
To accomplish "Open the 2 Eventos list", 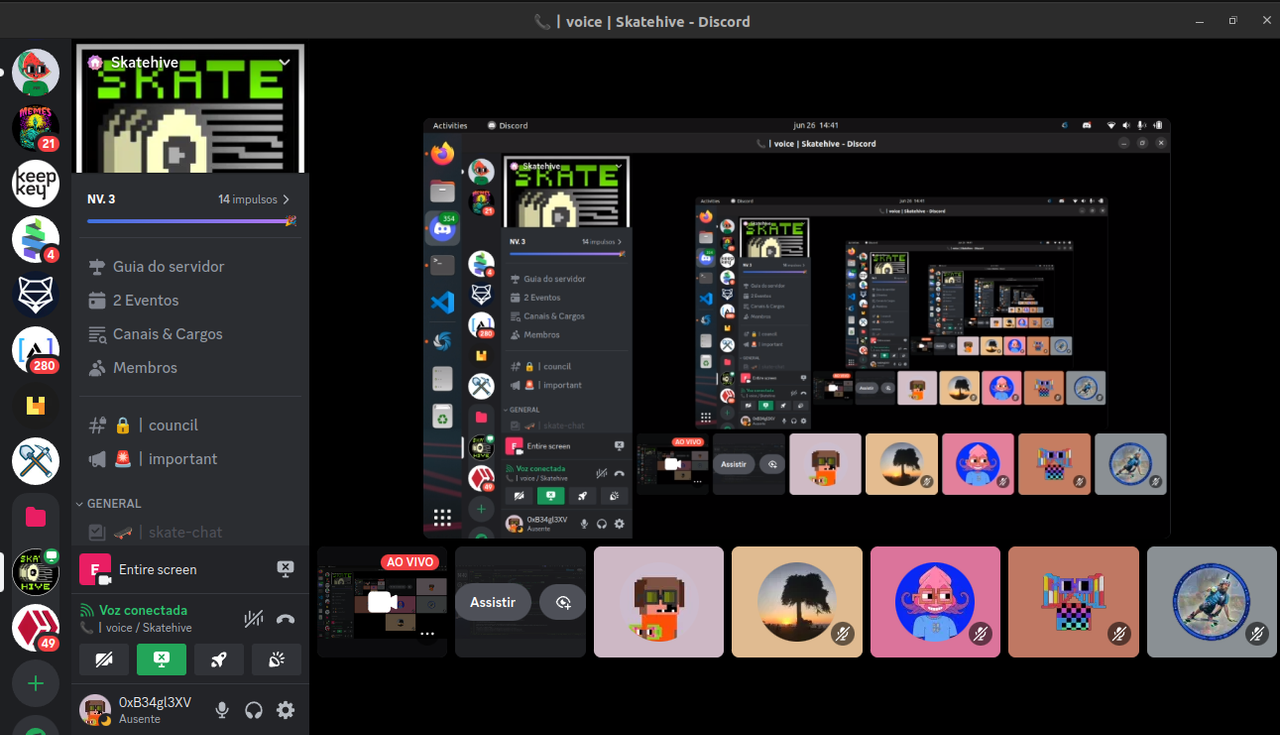I will (190, 300).
